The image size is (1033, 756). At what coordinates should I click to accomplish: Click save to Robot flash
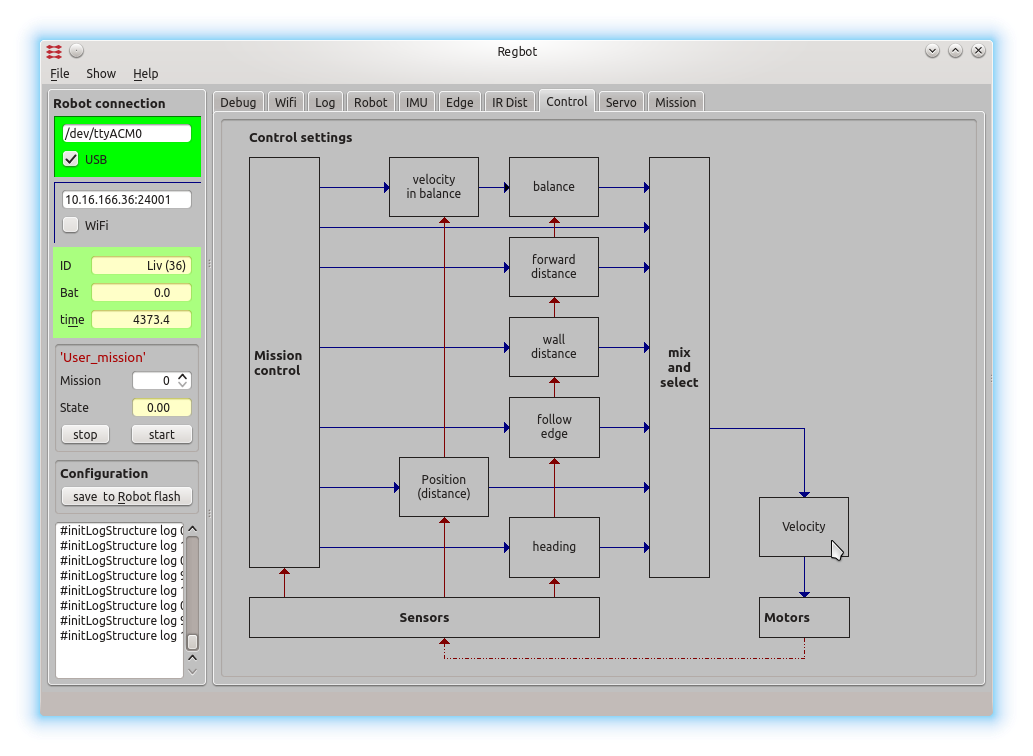click(x=126, y=497)
